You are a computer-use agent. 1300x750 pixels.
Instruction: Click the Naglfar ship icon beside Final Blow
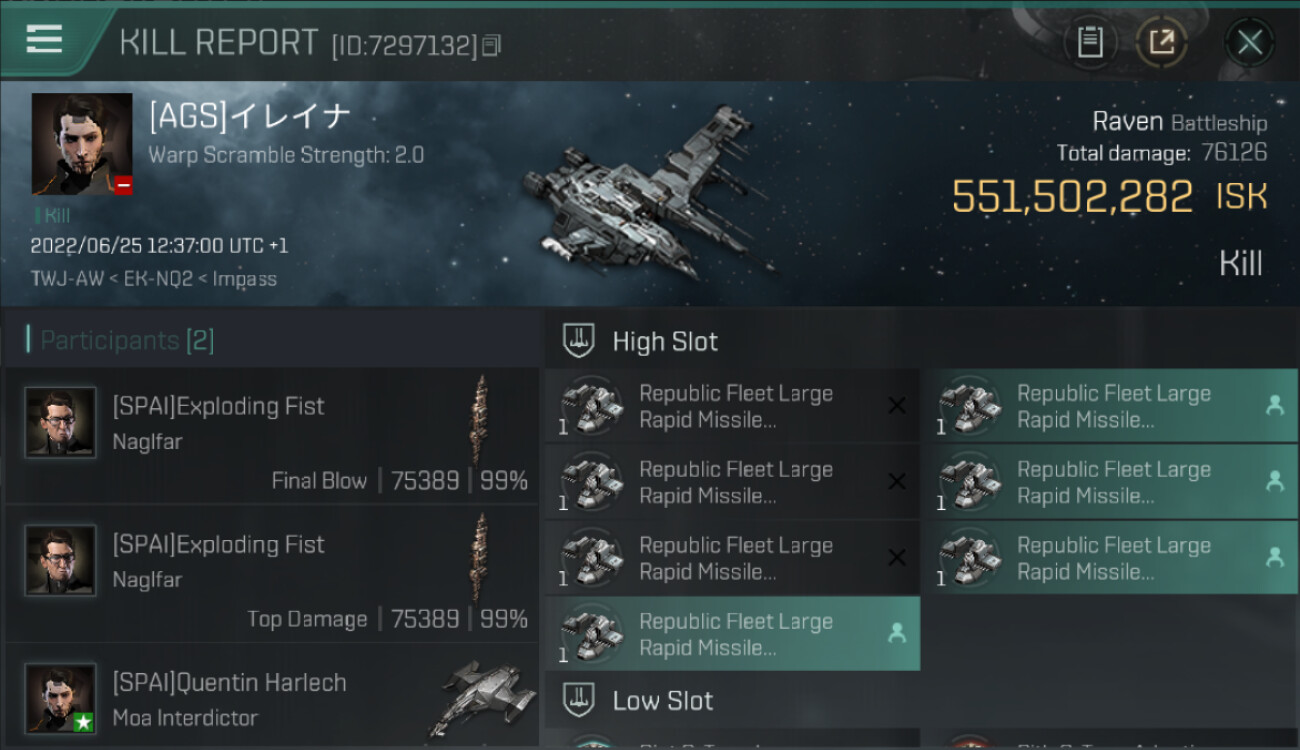pyautogui.click(x=481, y=420)
